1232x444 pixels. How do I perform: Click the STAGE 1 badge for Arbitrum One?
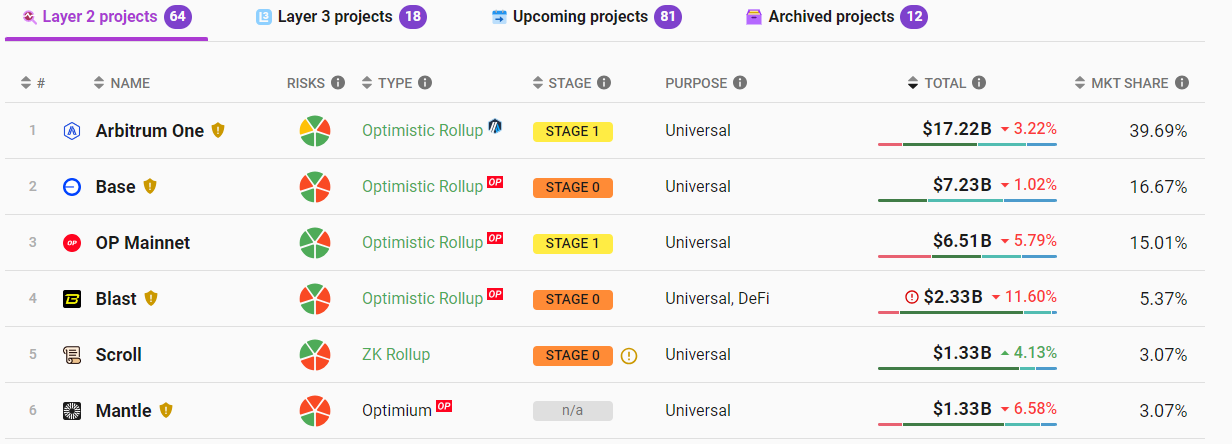pos(572,131)
